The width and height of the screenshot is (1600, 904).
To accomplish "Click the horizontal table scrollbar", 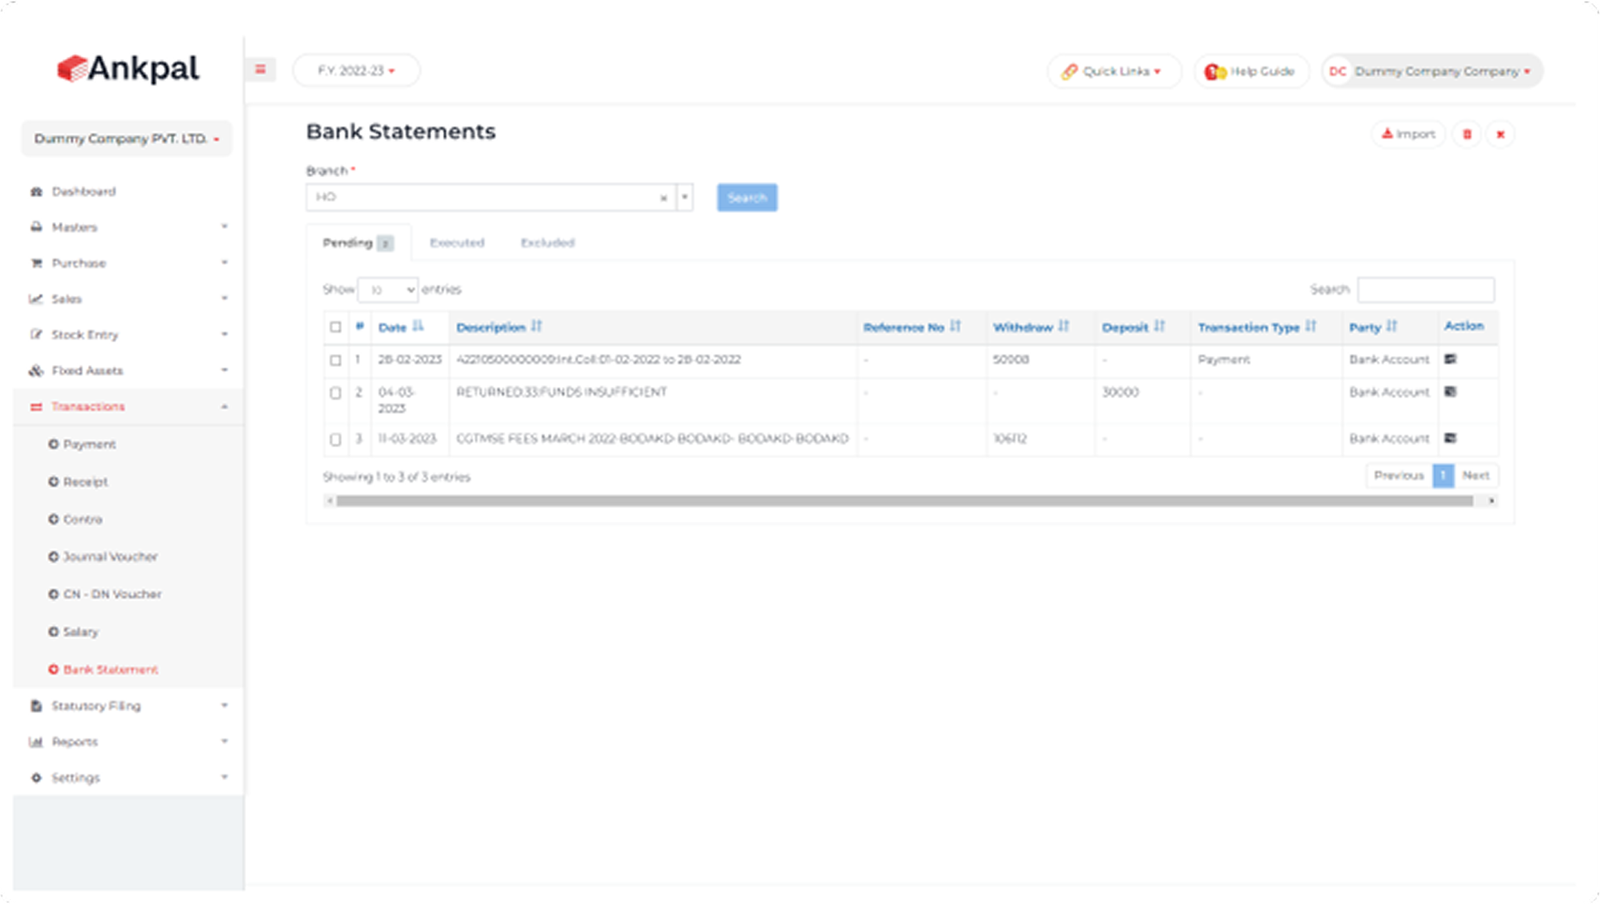I will click(x=904, y=501).
